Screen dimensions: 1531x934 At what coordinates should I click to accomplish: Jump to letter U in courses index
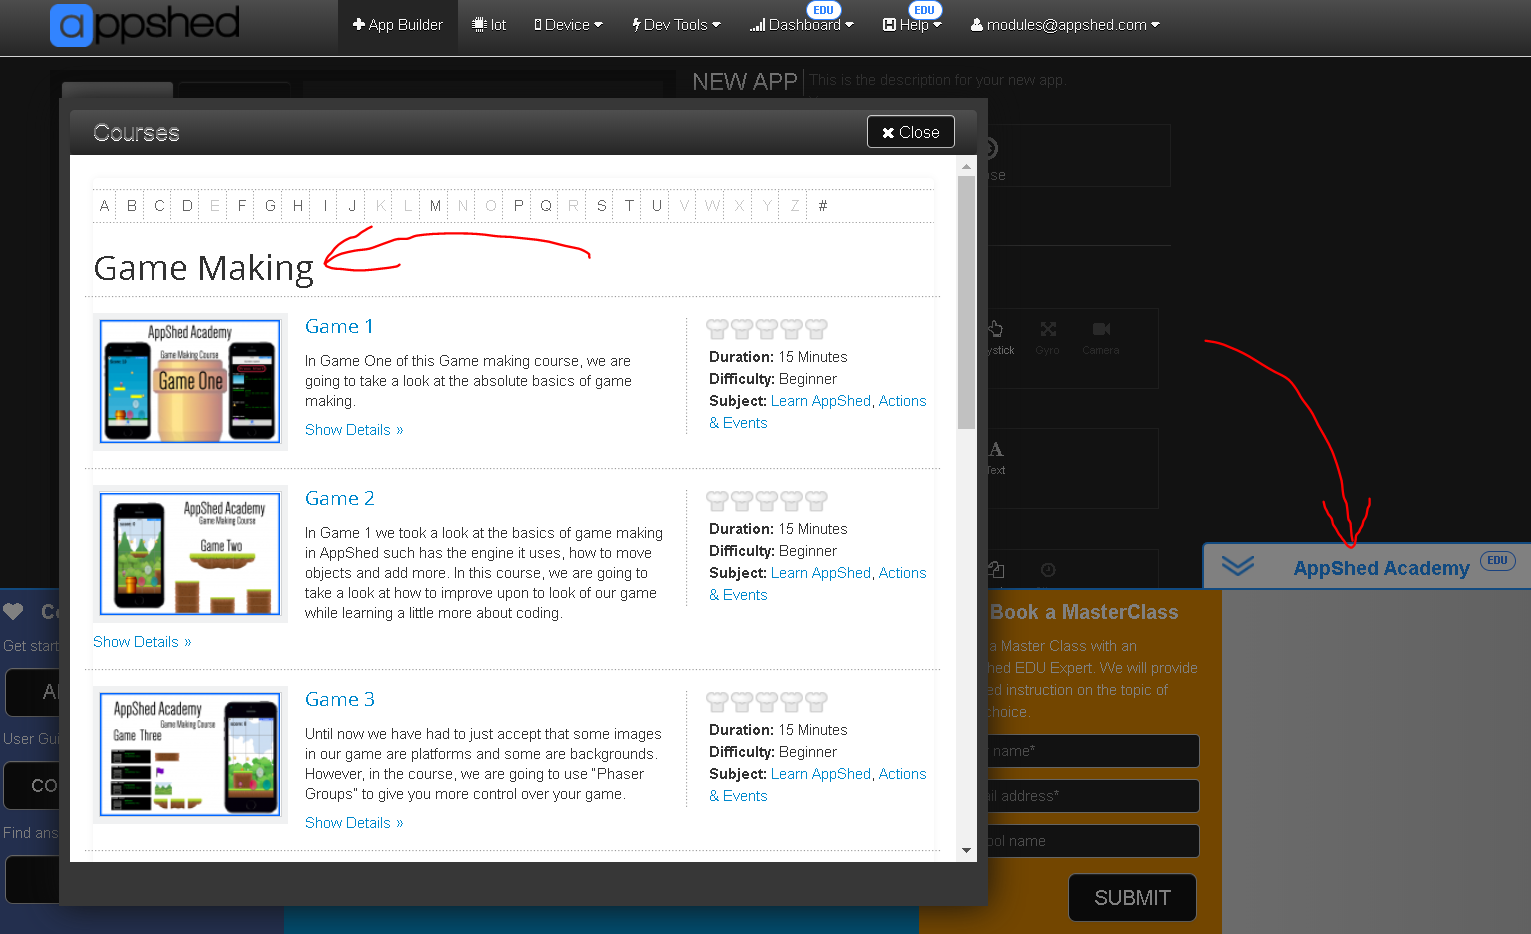tap(657, 205)
